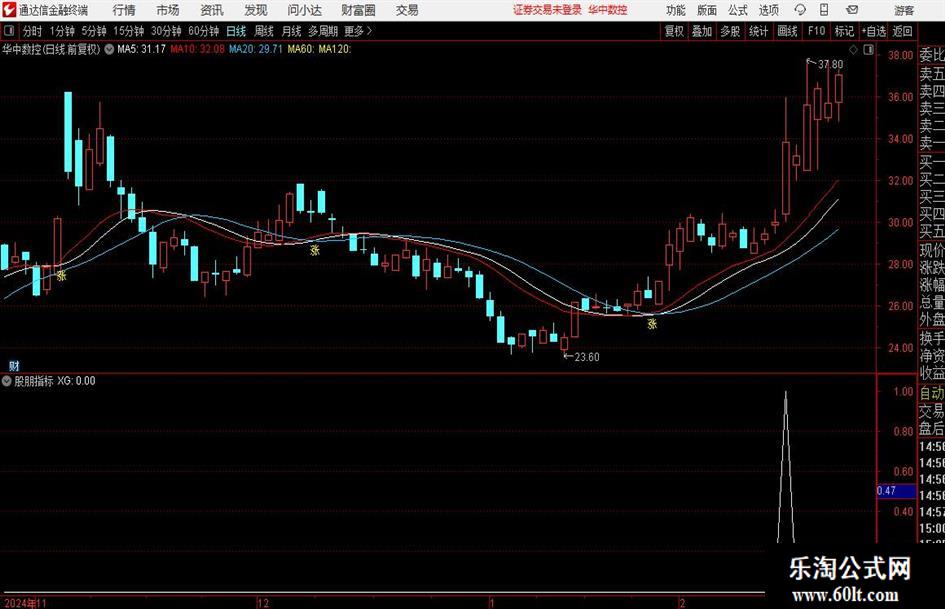Click the diamond icon above the price axis
Image resolution: width=945 pixels, height=609 pixels.
coord(853,49)
